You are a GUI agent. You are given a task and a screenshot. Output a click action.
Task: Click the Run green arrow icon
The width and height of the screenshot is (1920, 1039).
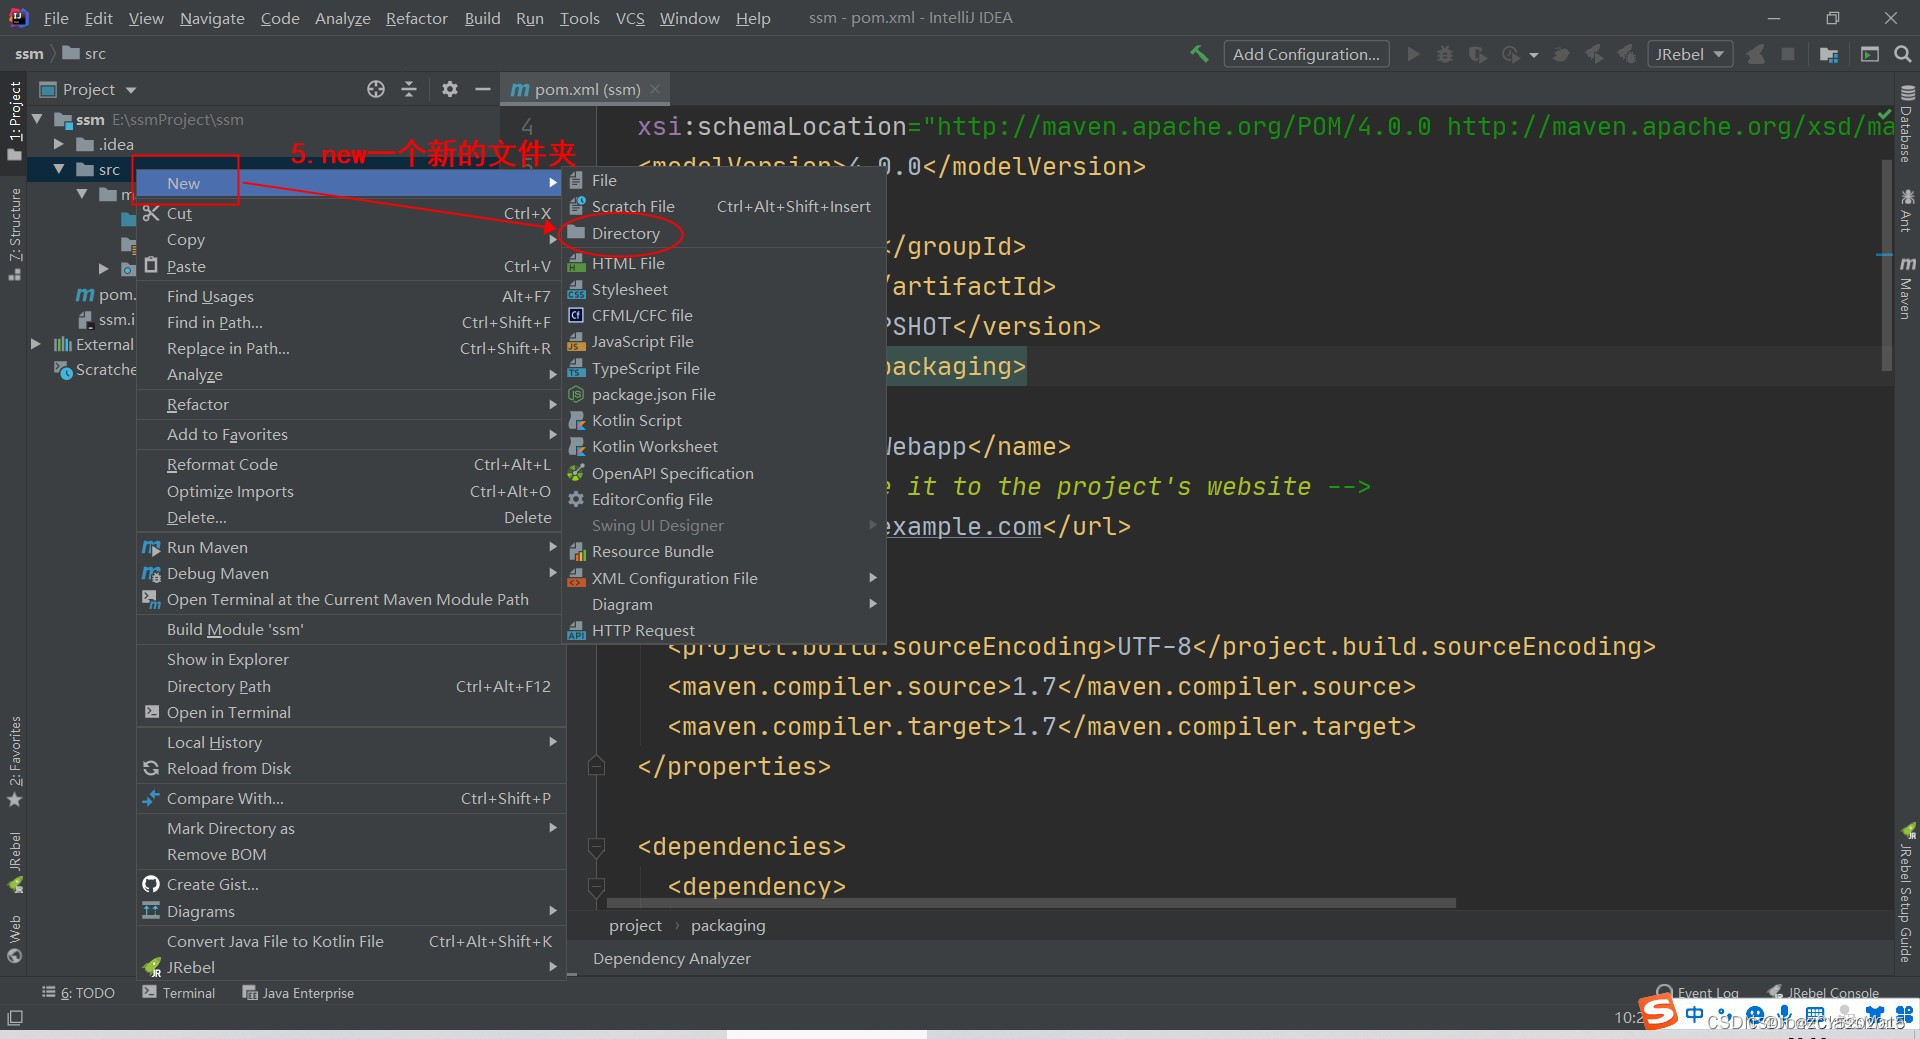(1413, 54)
